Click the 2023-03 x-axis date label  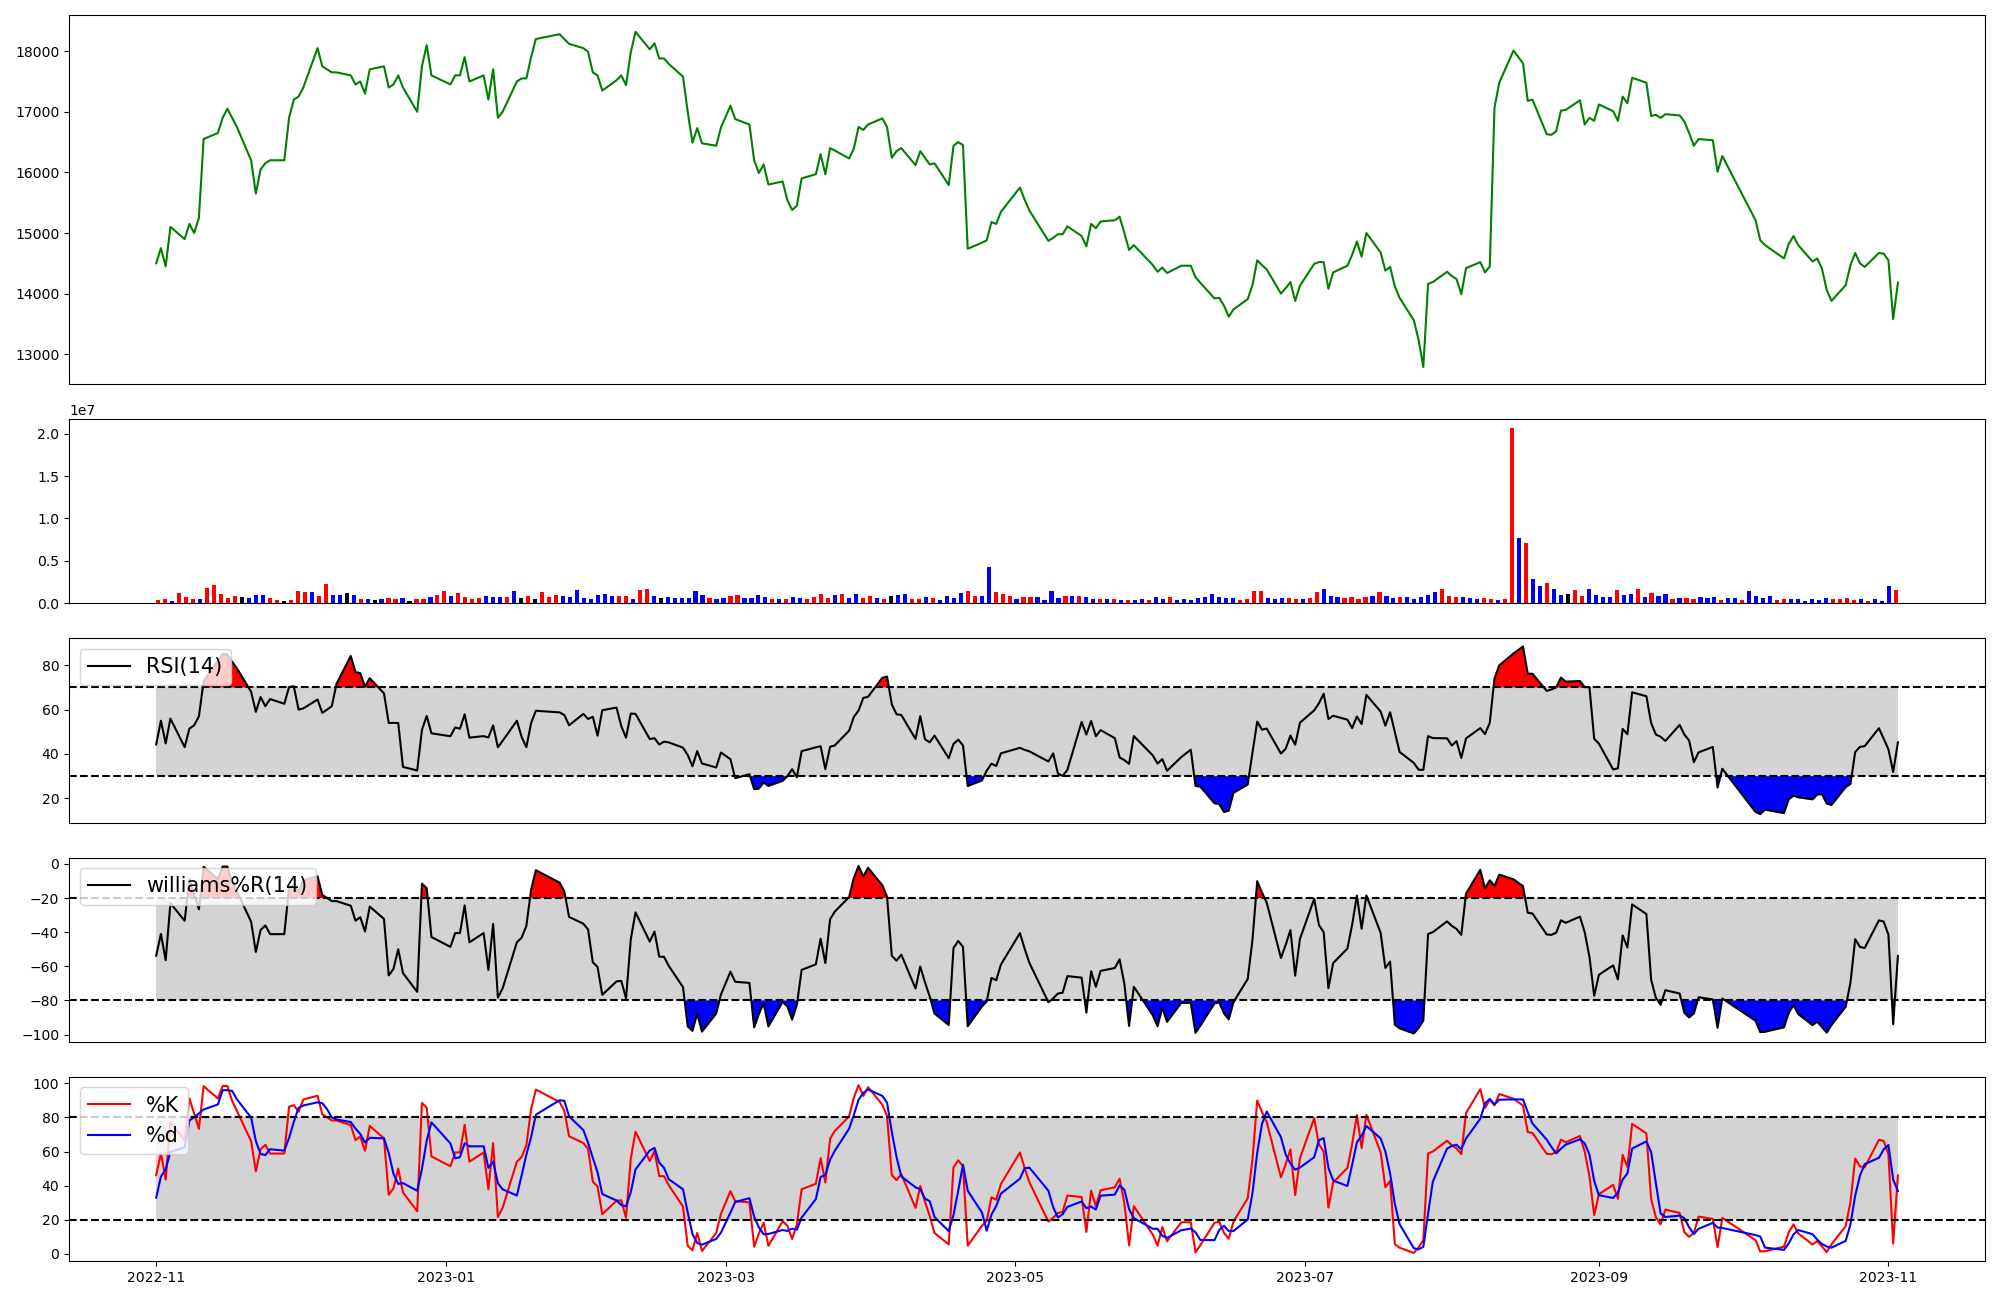(x=725, y=1277)
